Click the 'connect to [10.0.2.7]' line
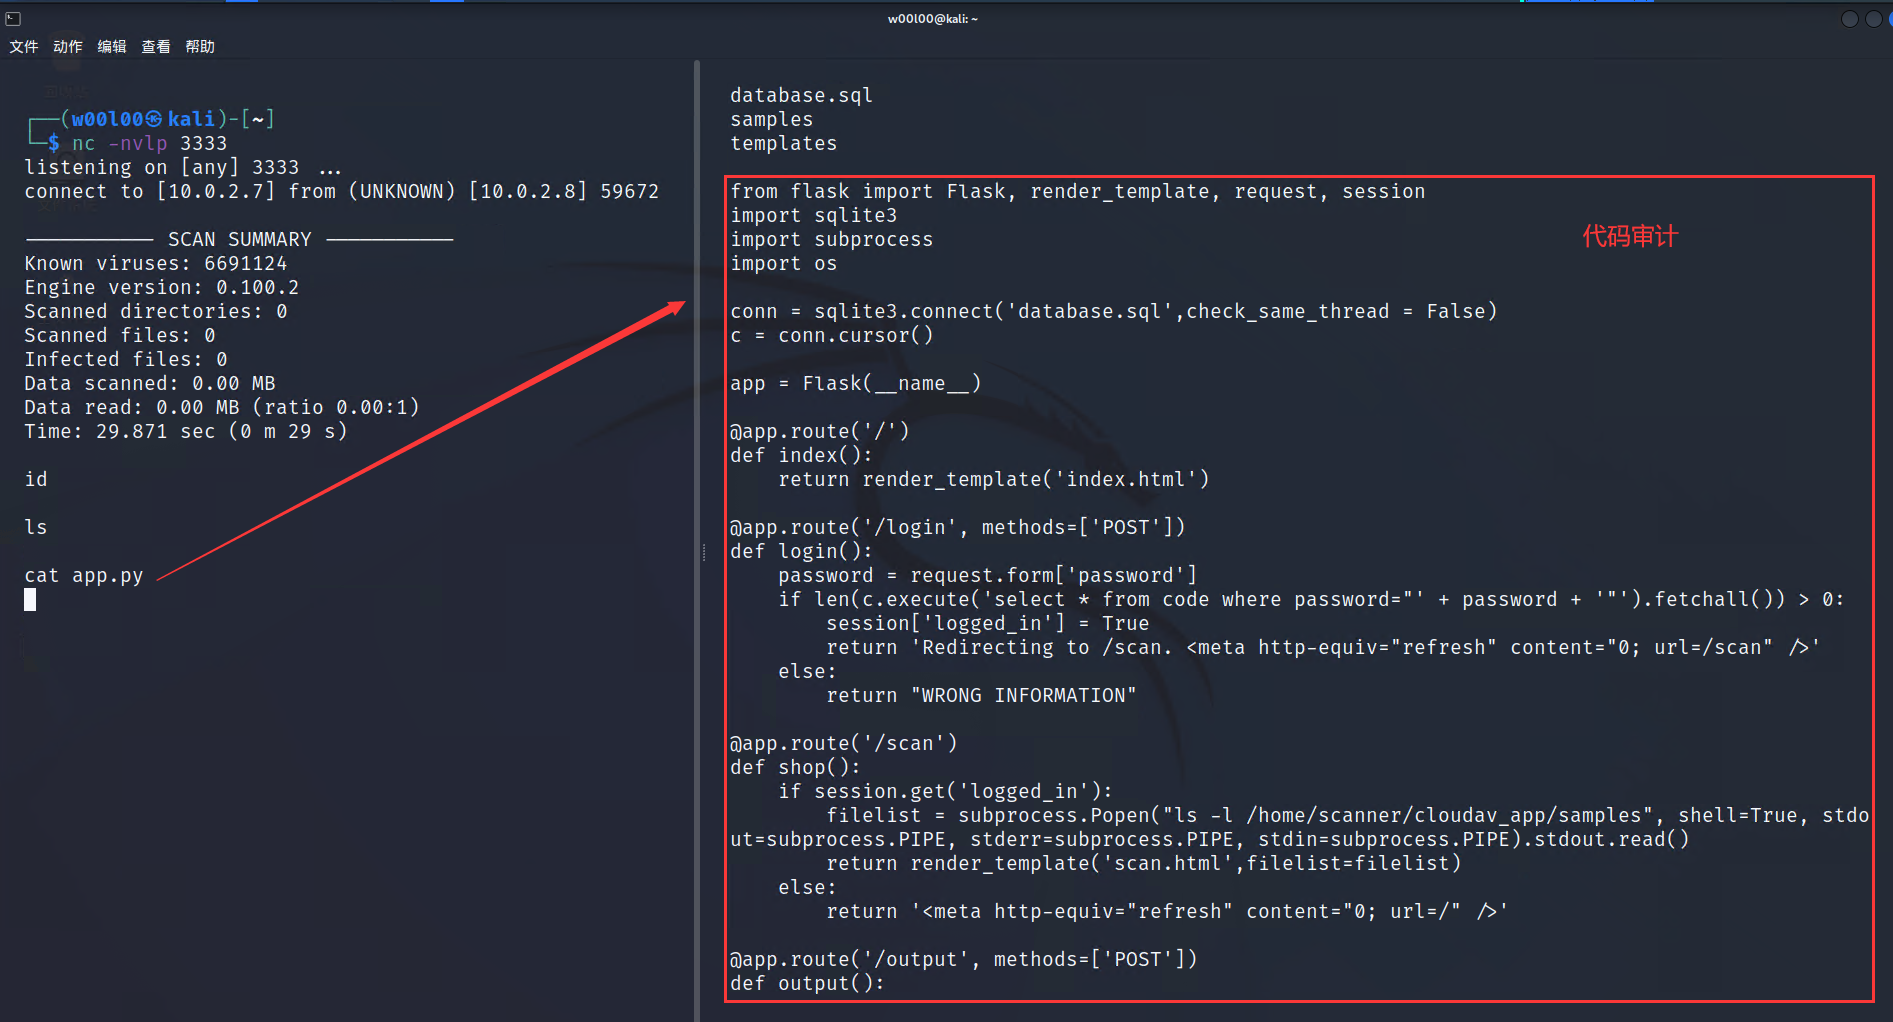This screenshot has width=1893, height=1022. pyautogui.click(x=341, y=191)
